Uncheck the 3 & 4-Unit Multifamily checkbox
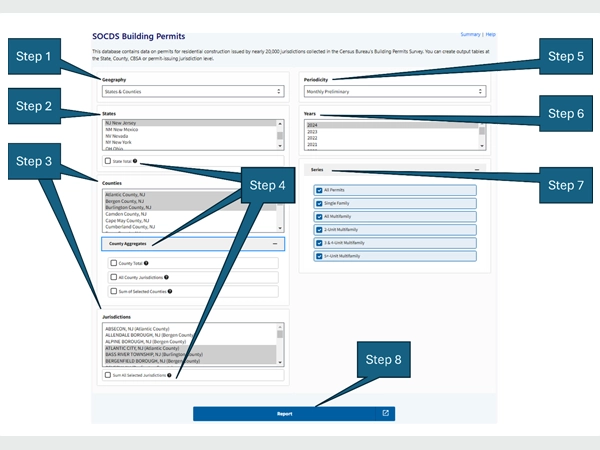The height and width of the screenshot is (450, 600). [319, 243]
